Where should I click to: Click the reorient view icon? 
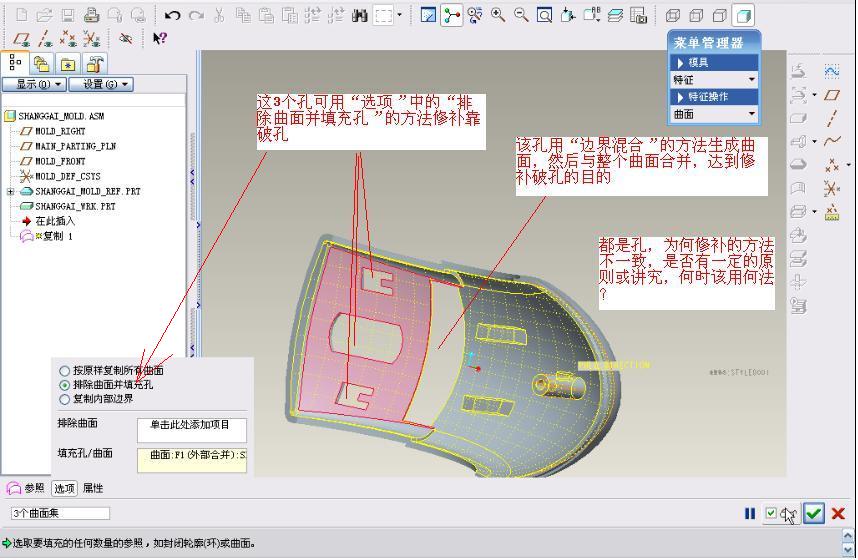click(x=568, y=15)
